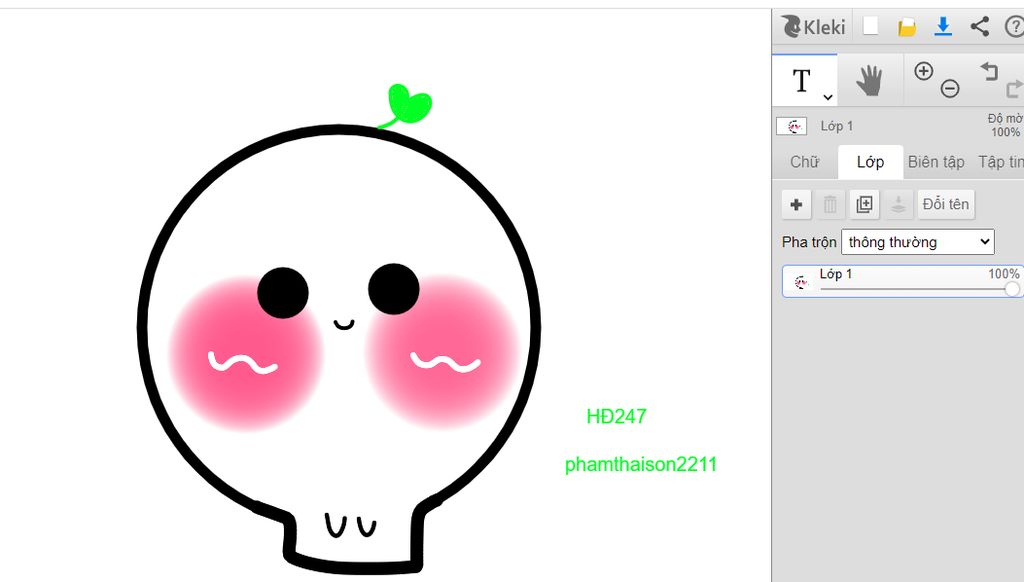
Task: Add a new layer
Action: click(x=796, y=204)
